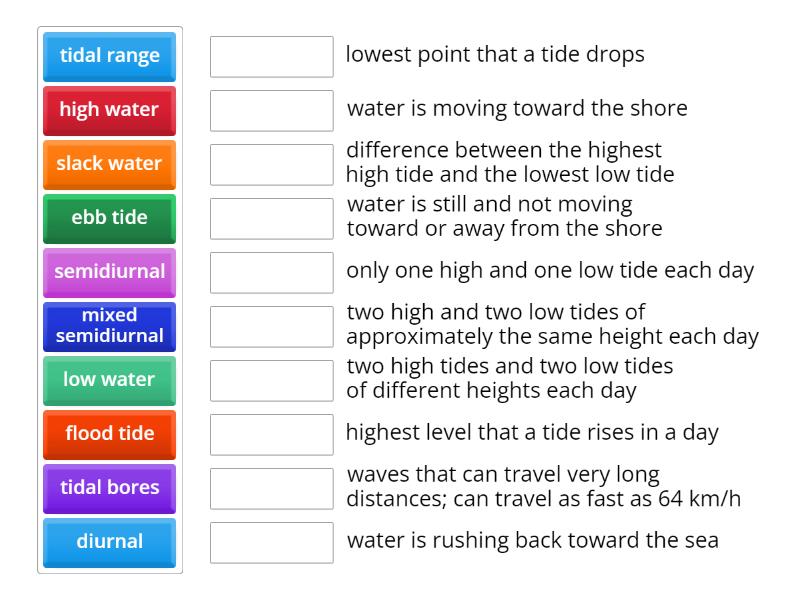The height and width of the screenshot is (600, 800).
Task: Click the orange 'slack water' tile
Action: (x=110, y=164)
